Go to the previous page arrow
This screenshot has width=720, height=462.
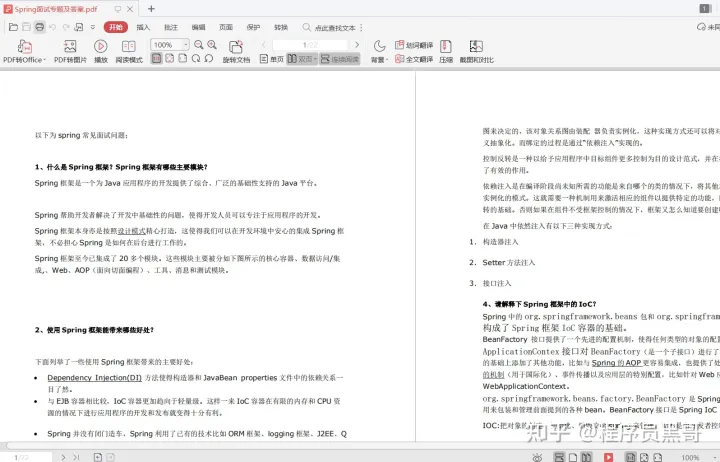(264, 45)
